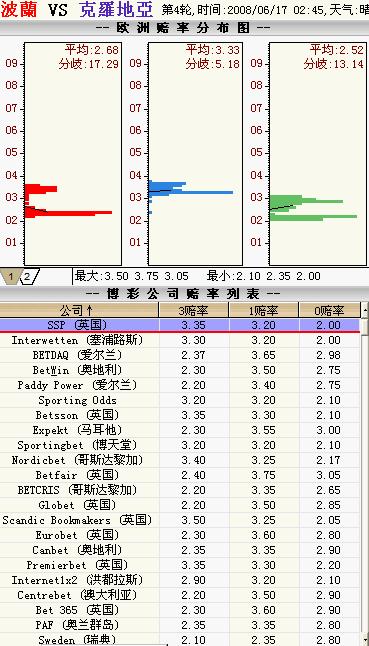Click the red home-win odds distribution chart

73,154
